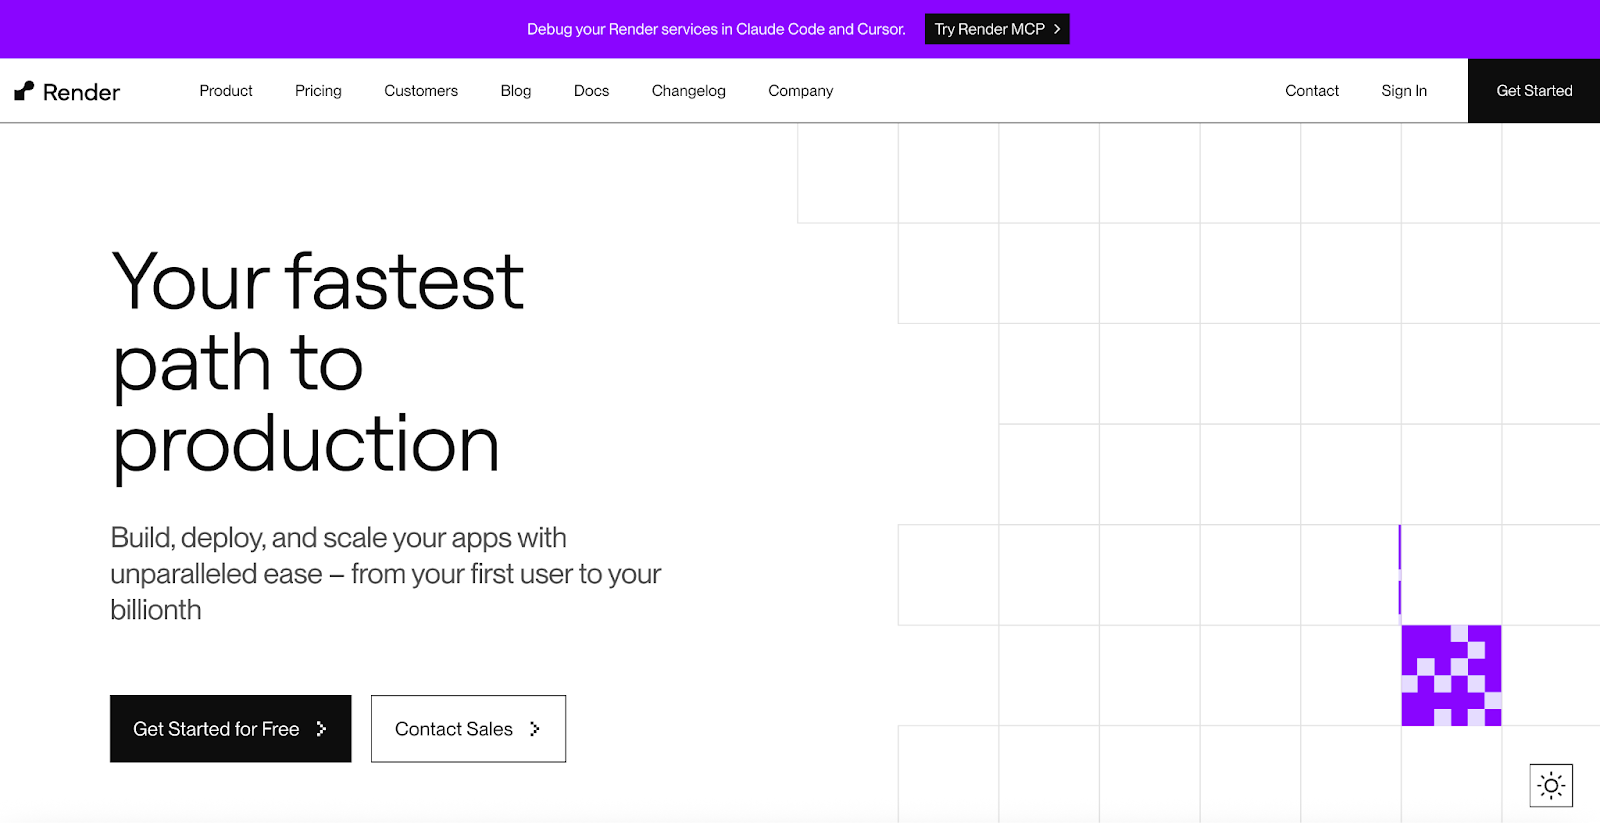Select the Blog navigation item
This screenshot has width=1600, height=823.
[x=515, y=90]
